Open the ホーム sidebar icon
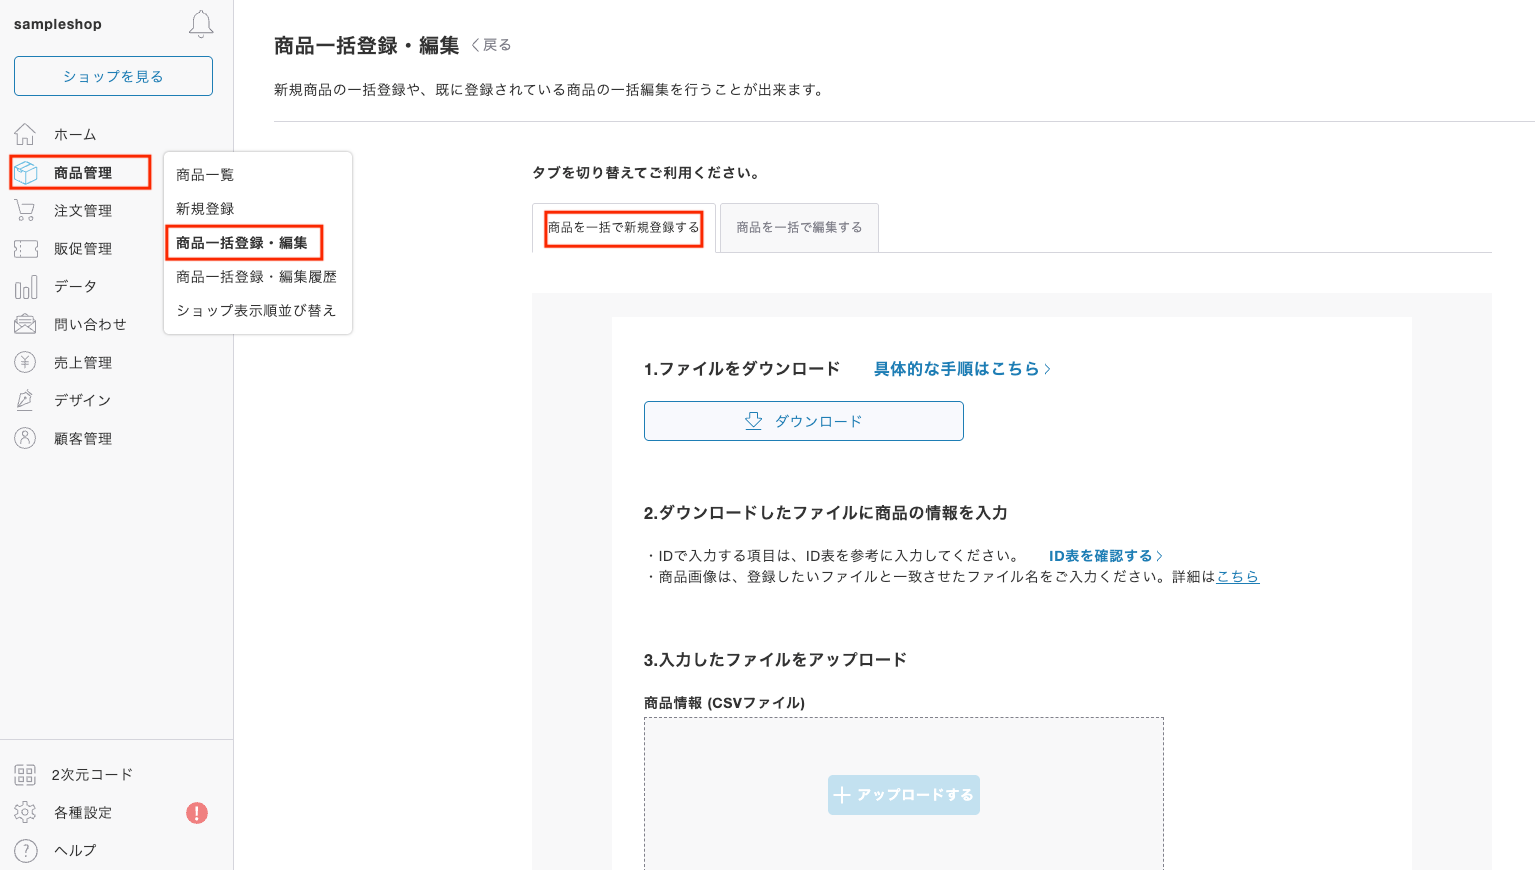Viewport: 1535px width, 870px height. pyautogui.click(x=25, y=133)
